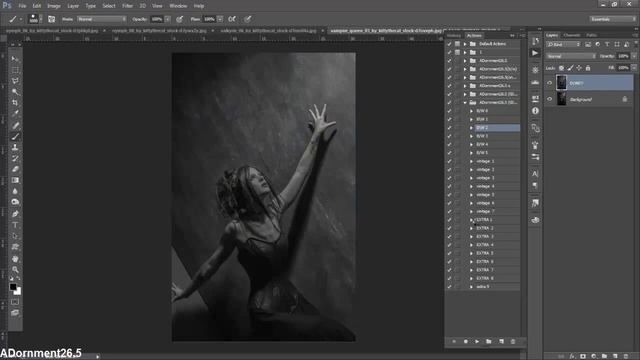This screenshot has width=640, height=360.
Task: Open the Actions play icon in collapsed dock
Action: click(535, 53)
